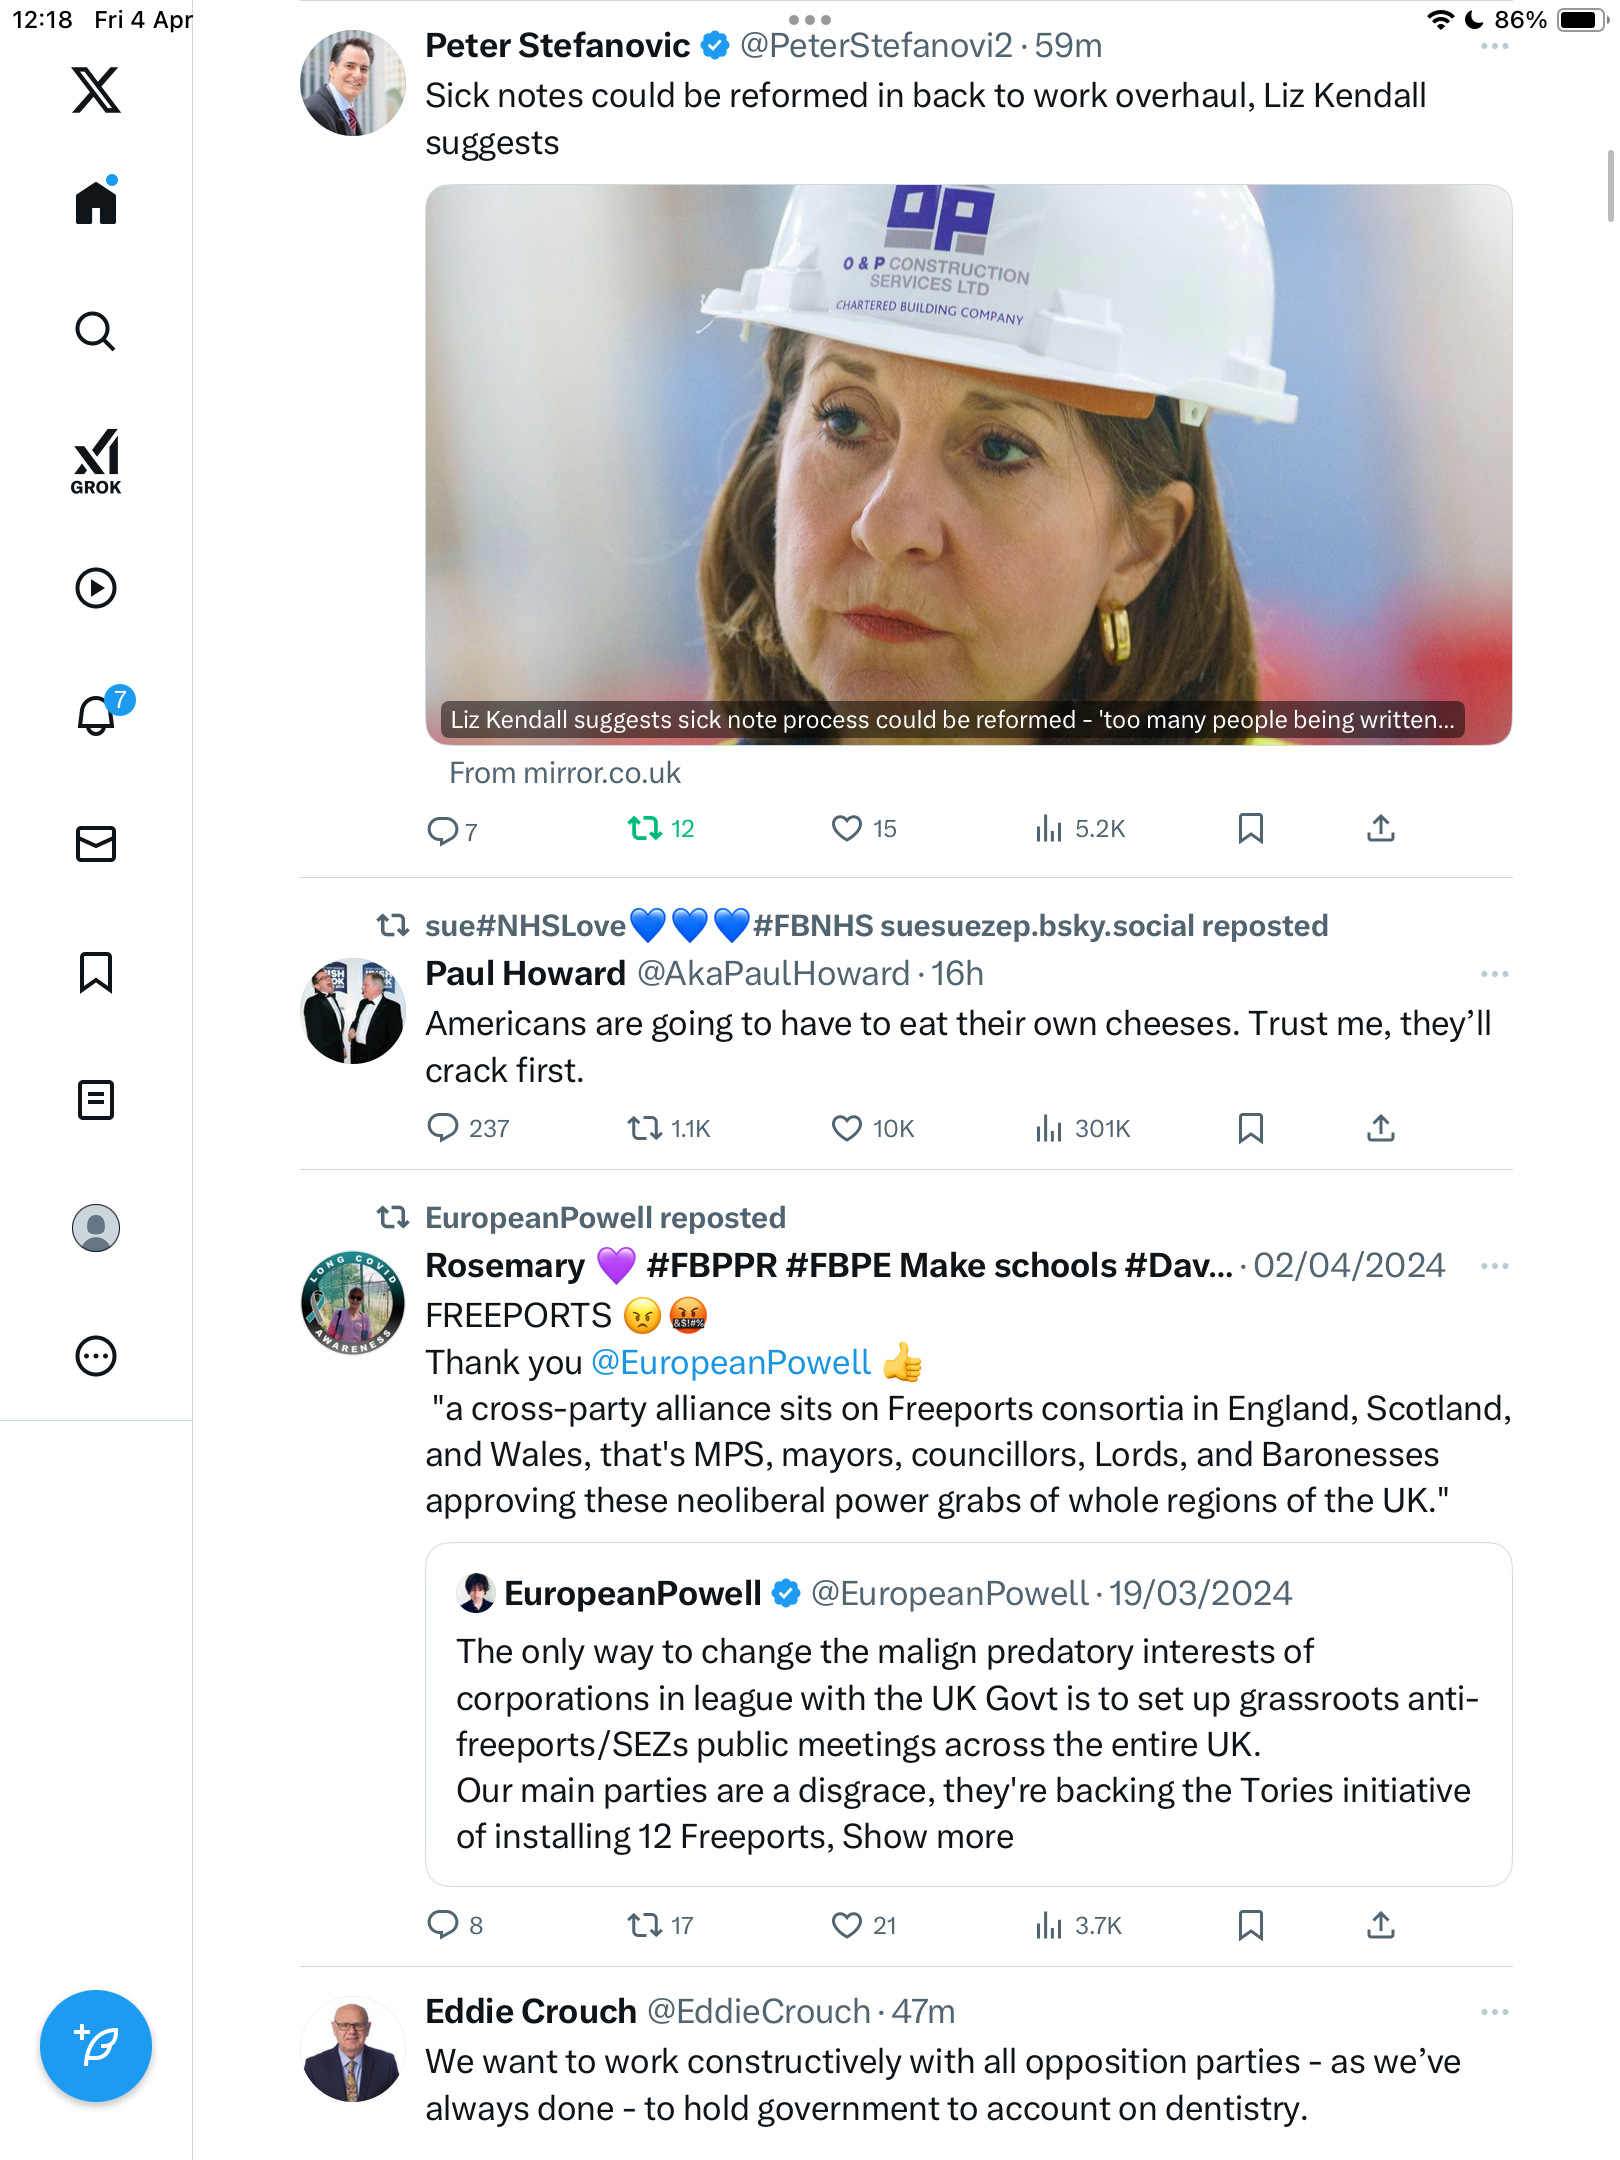Bookmark Rosemary's FREEPORTS post

tap(1251, 1925)
